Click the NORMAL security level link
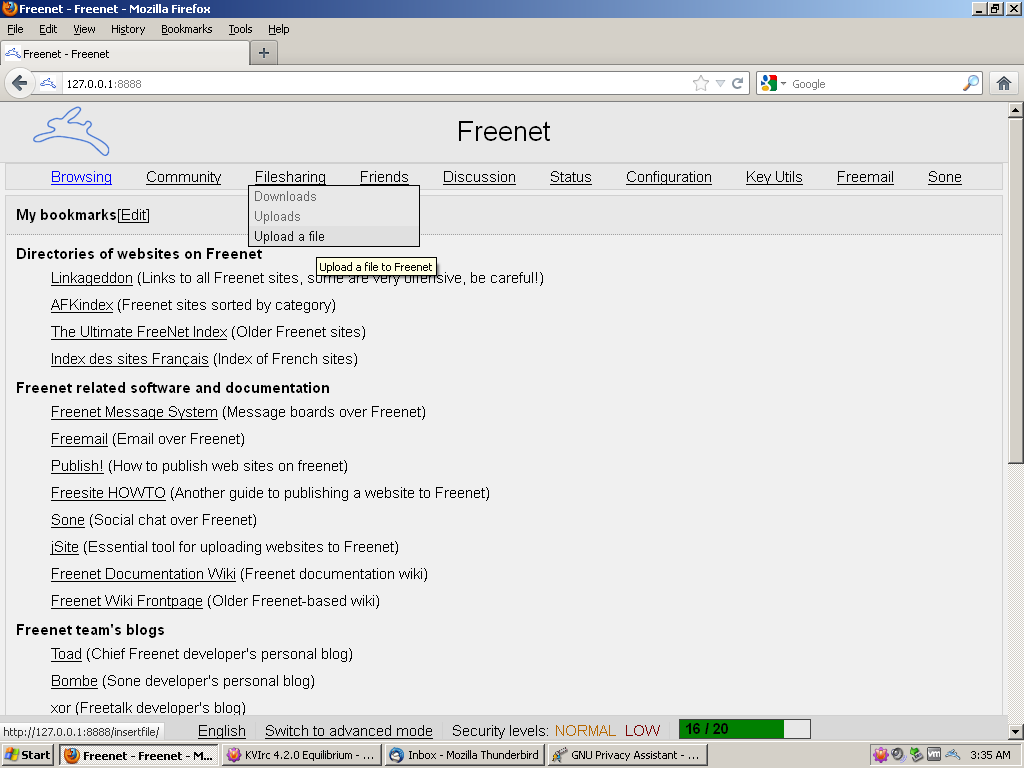The height and width of the screenshot is (768, 1024). click(585, 731)
